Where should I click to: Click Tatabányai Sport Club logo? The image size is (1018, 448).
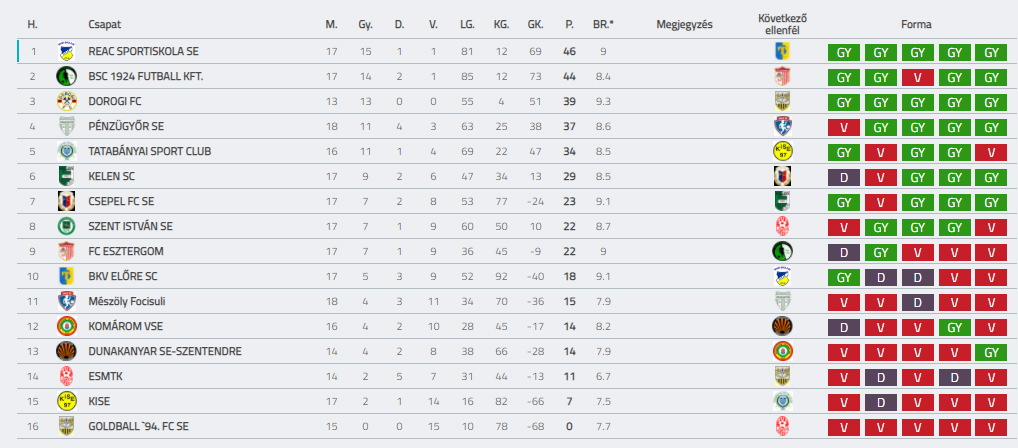65,151
